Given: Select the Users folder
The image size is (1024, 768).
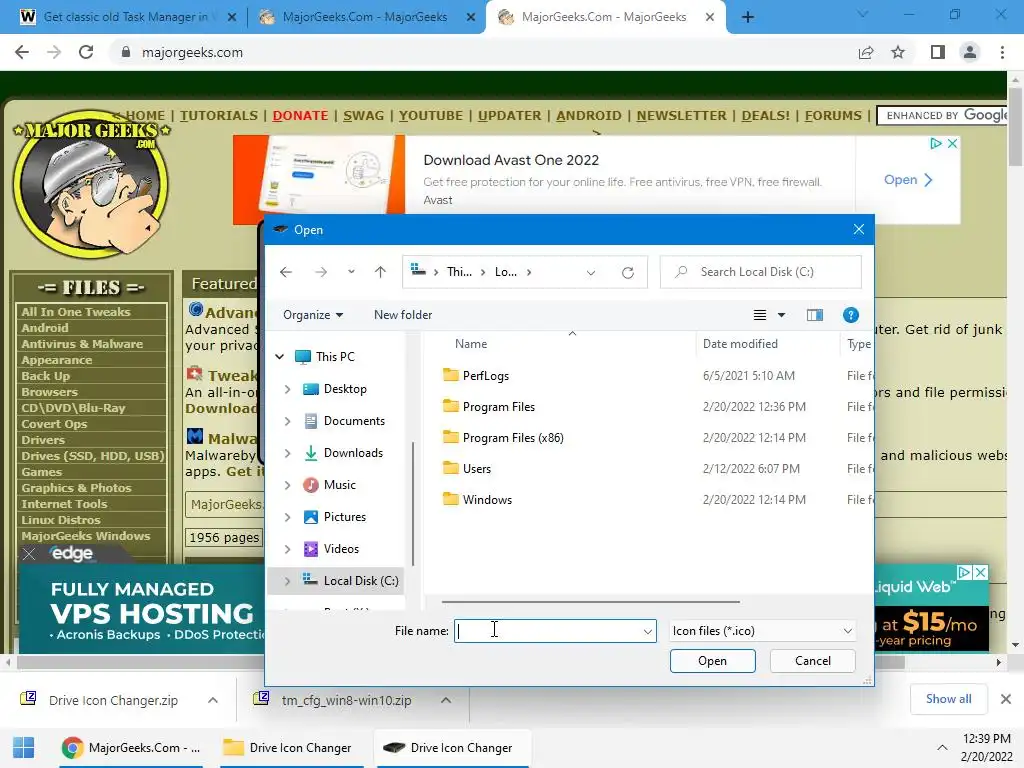Looking at the screenshot, I should click(476, 469).
